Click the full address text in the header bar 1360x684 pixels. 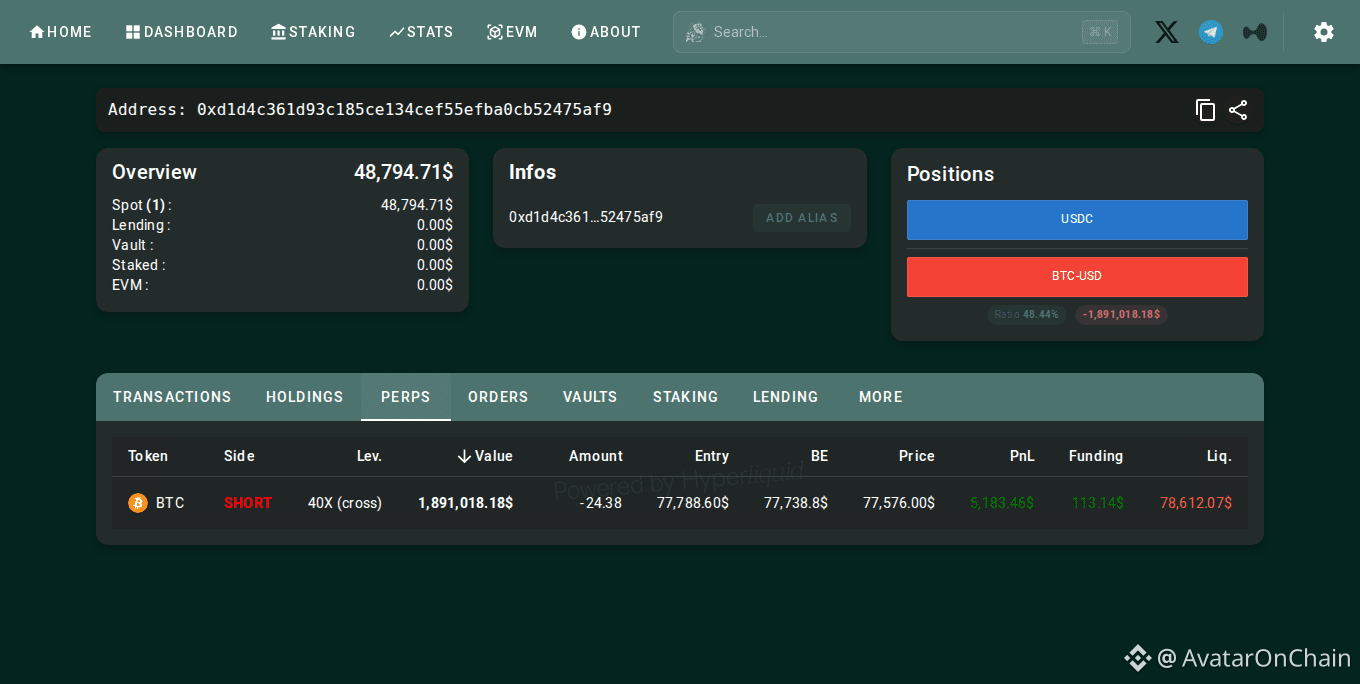[x=404, y=110]
